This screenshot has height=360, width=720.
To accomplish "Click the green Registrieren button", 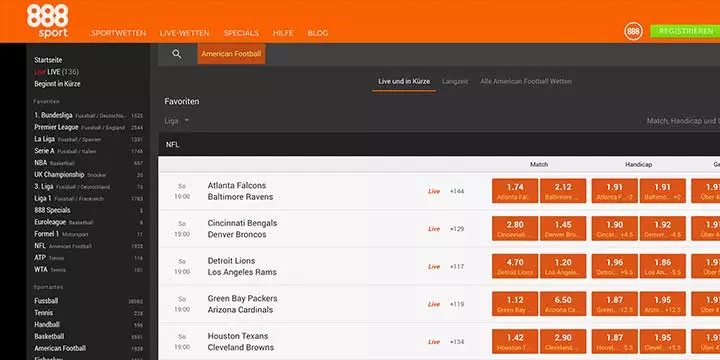I will pyautogui.click(x=685, y=31).
